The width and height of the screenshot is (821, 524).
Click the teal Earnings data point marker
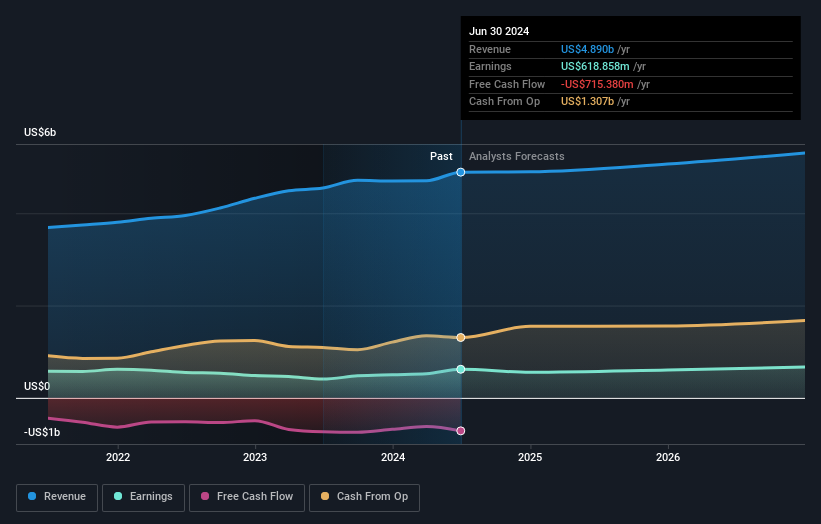click(461, 370)
